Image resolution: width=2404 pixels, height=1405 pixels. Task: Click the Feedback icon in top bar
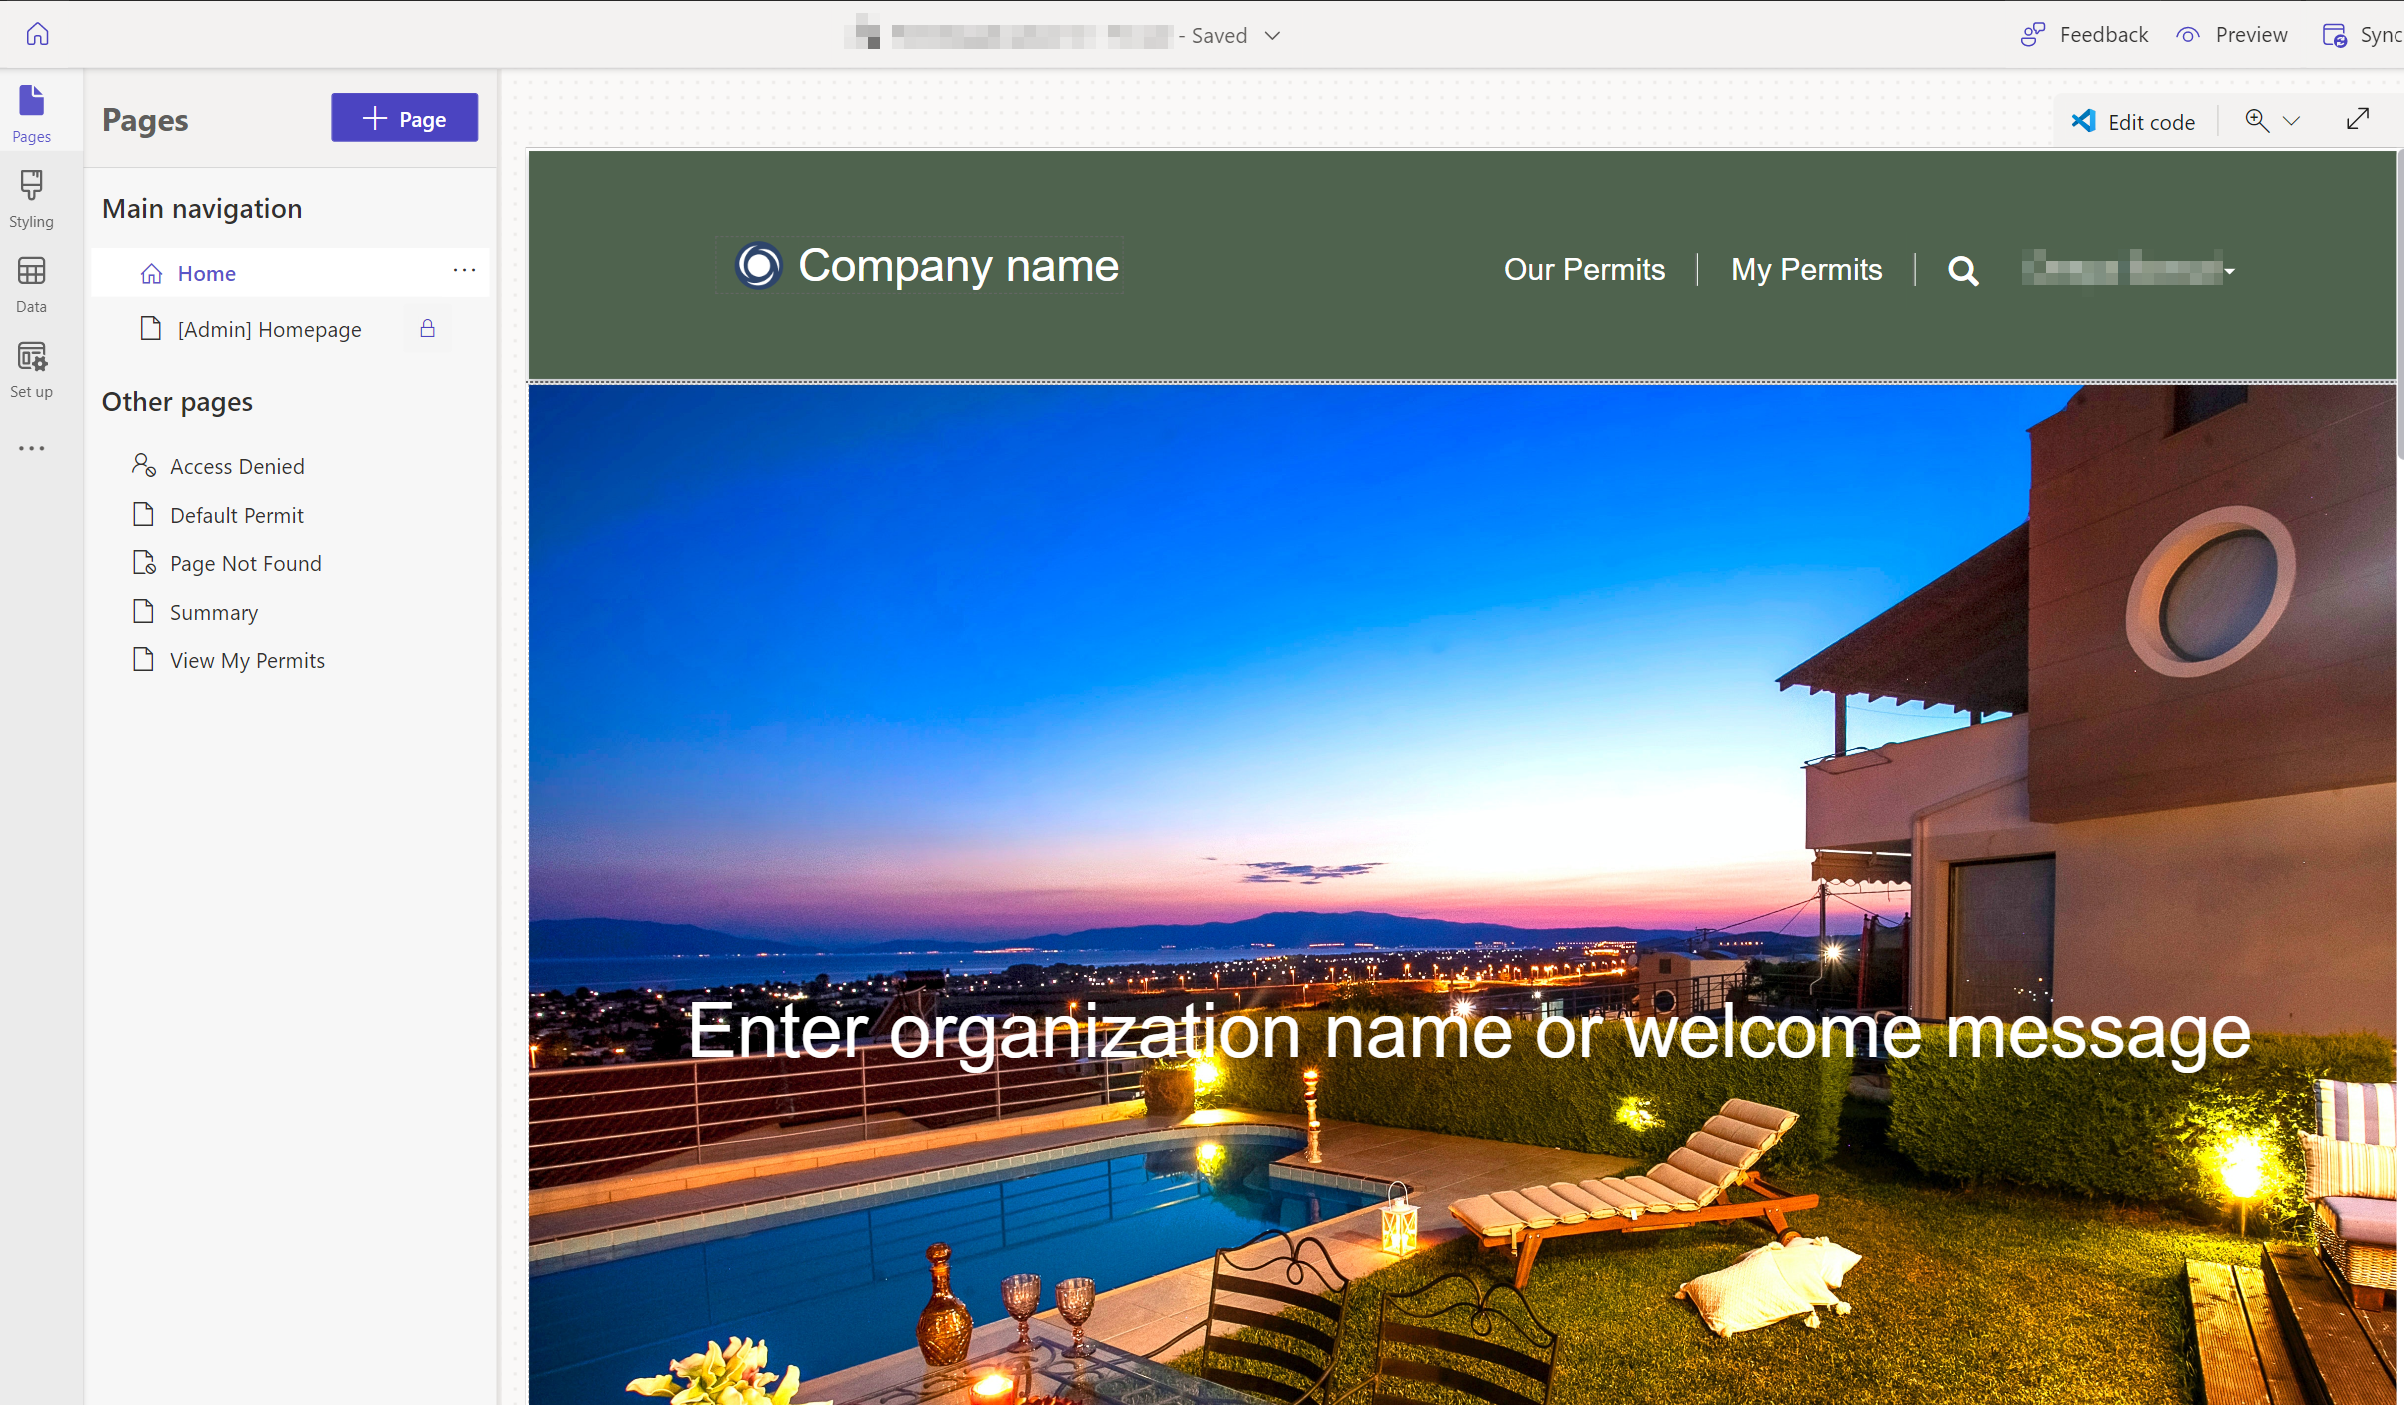pyautogui.click(x=2031, y=33)
